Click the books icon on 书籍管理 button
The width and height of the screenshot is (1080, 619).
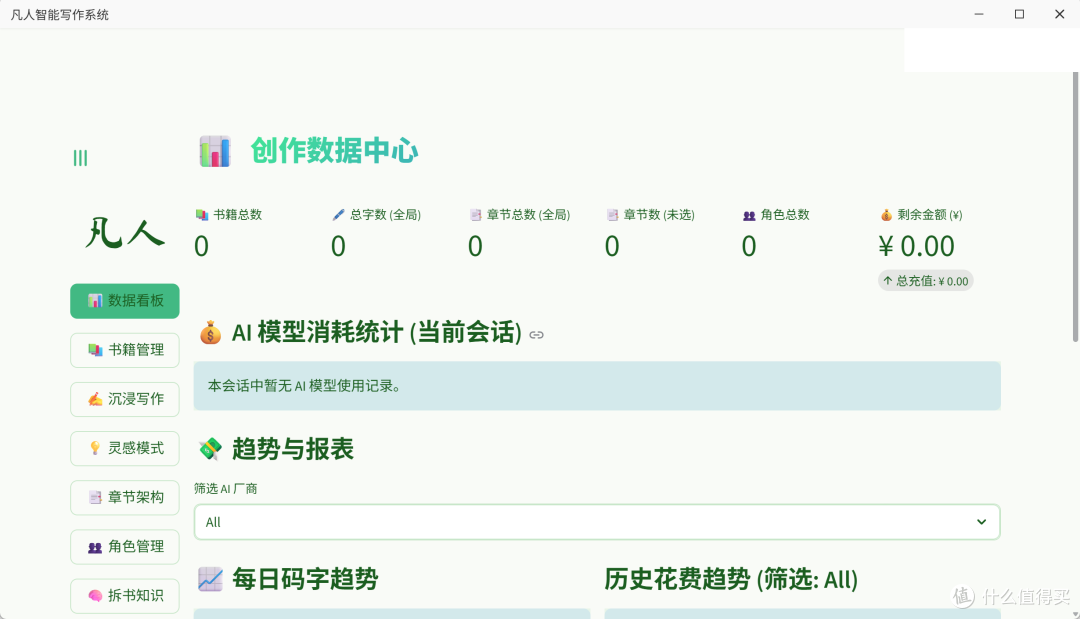(x=95, y=350)
